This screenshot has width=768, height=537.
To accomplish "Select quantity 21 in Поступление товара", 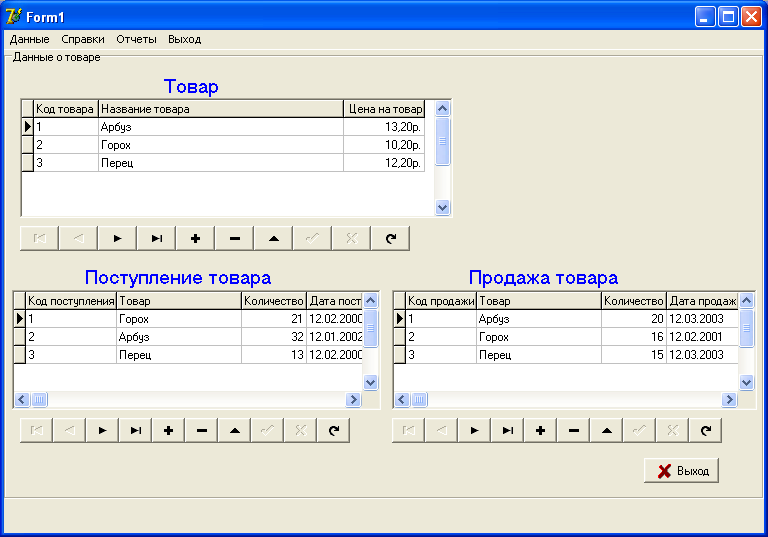I will (x=274, y=319).
